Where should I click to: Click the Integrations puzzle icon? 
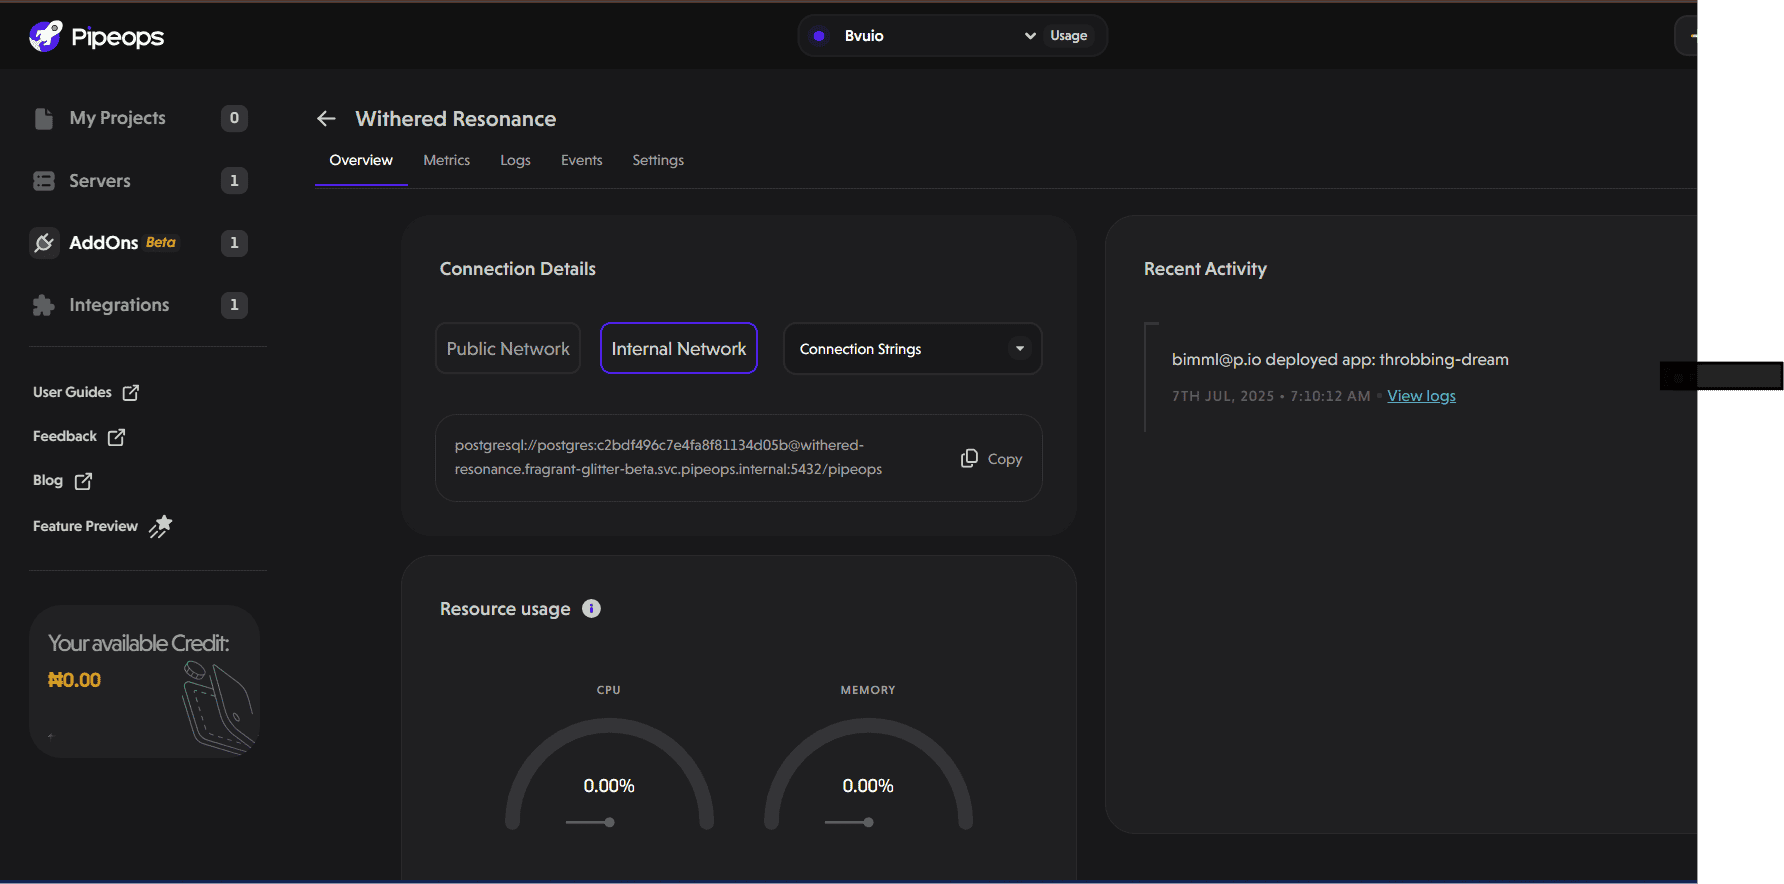coord(44,305)
